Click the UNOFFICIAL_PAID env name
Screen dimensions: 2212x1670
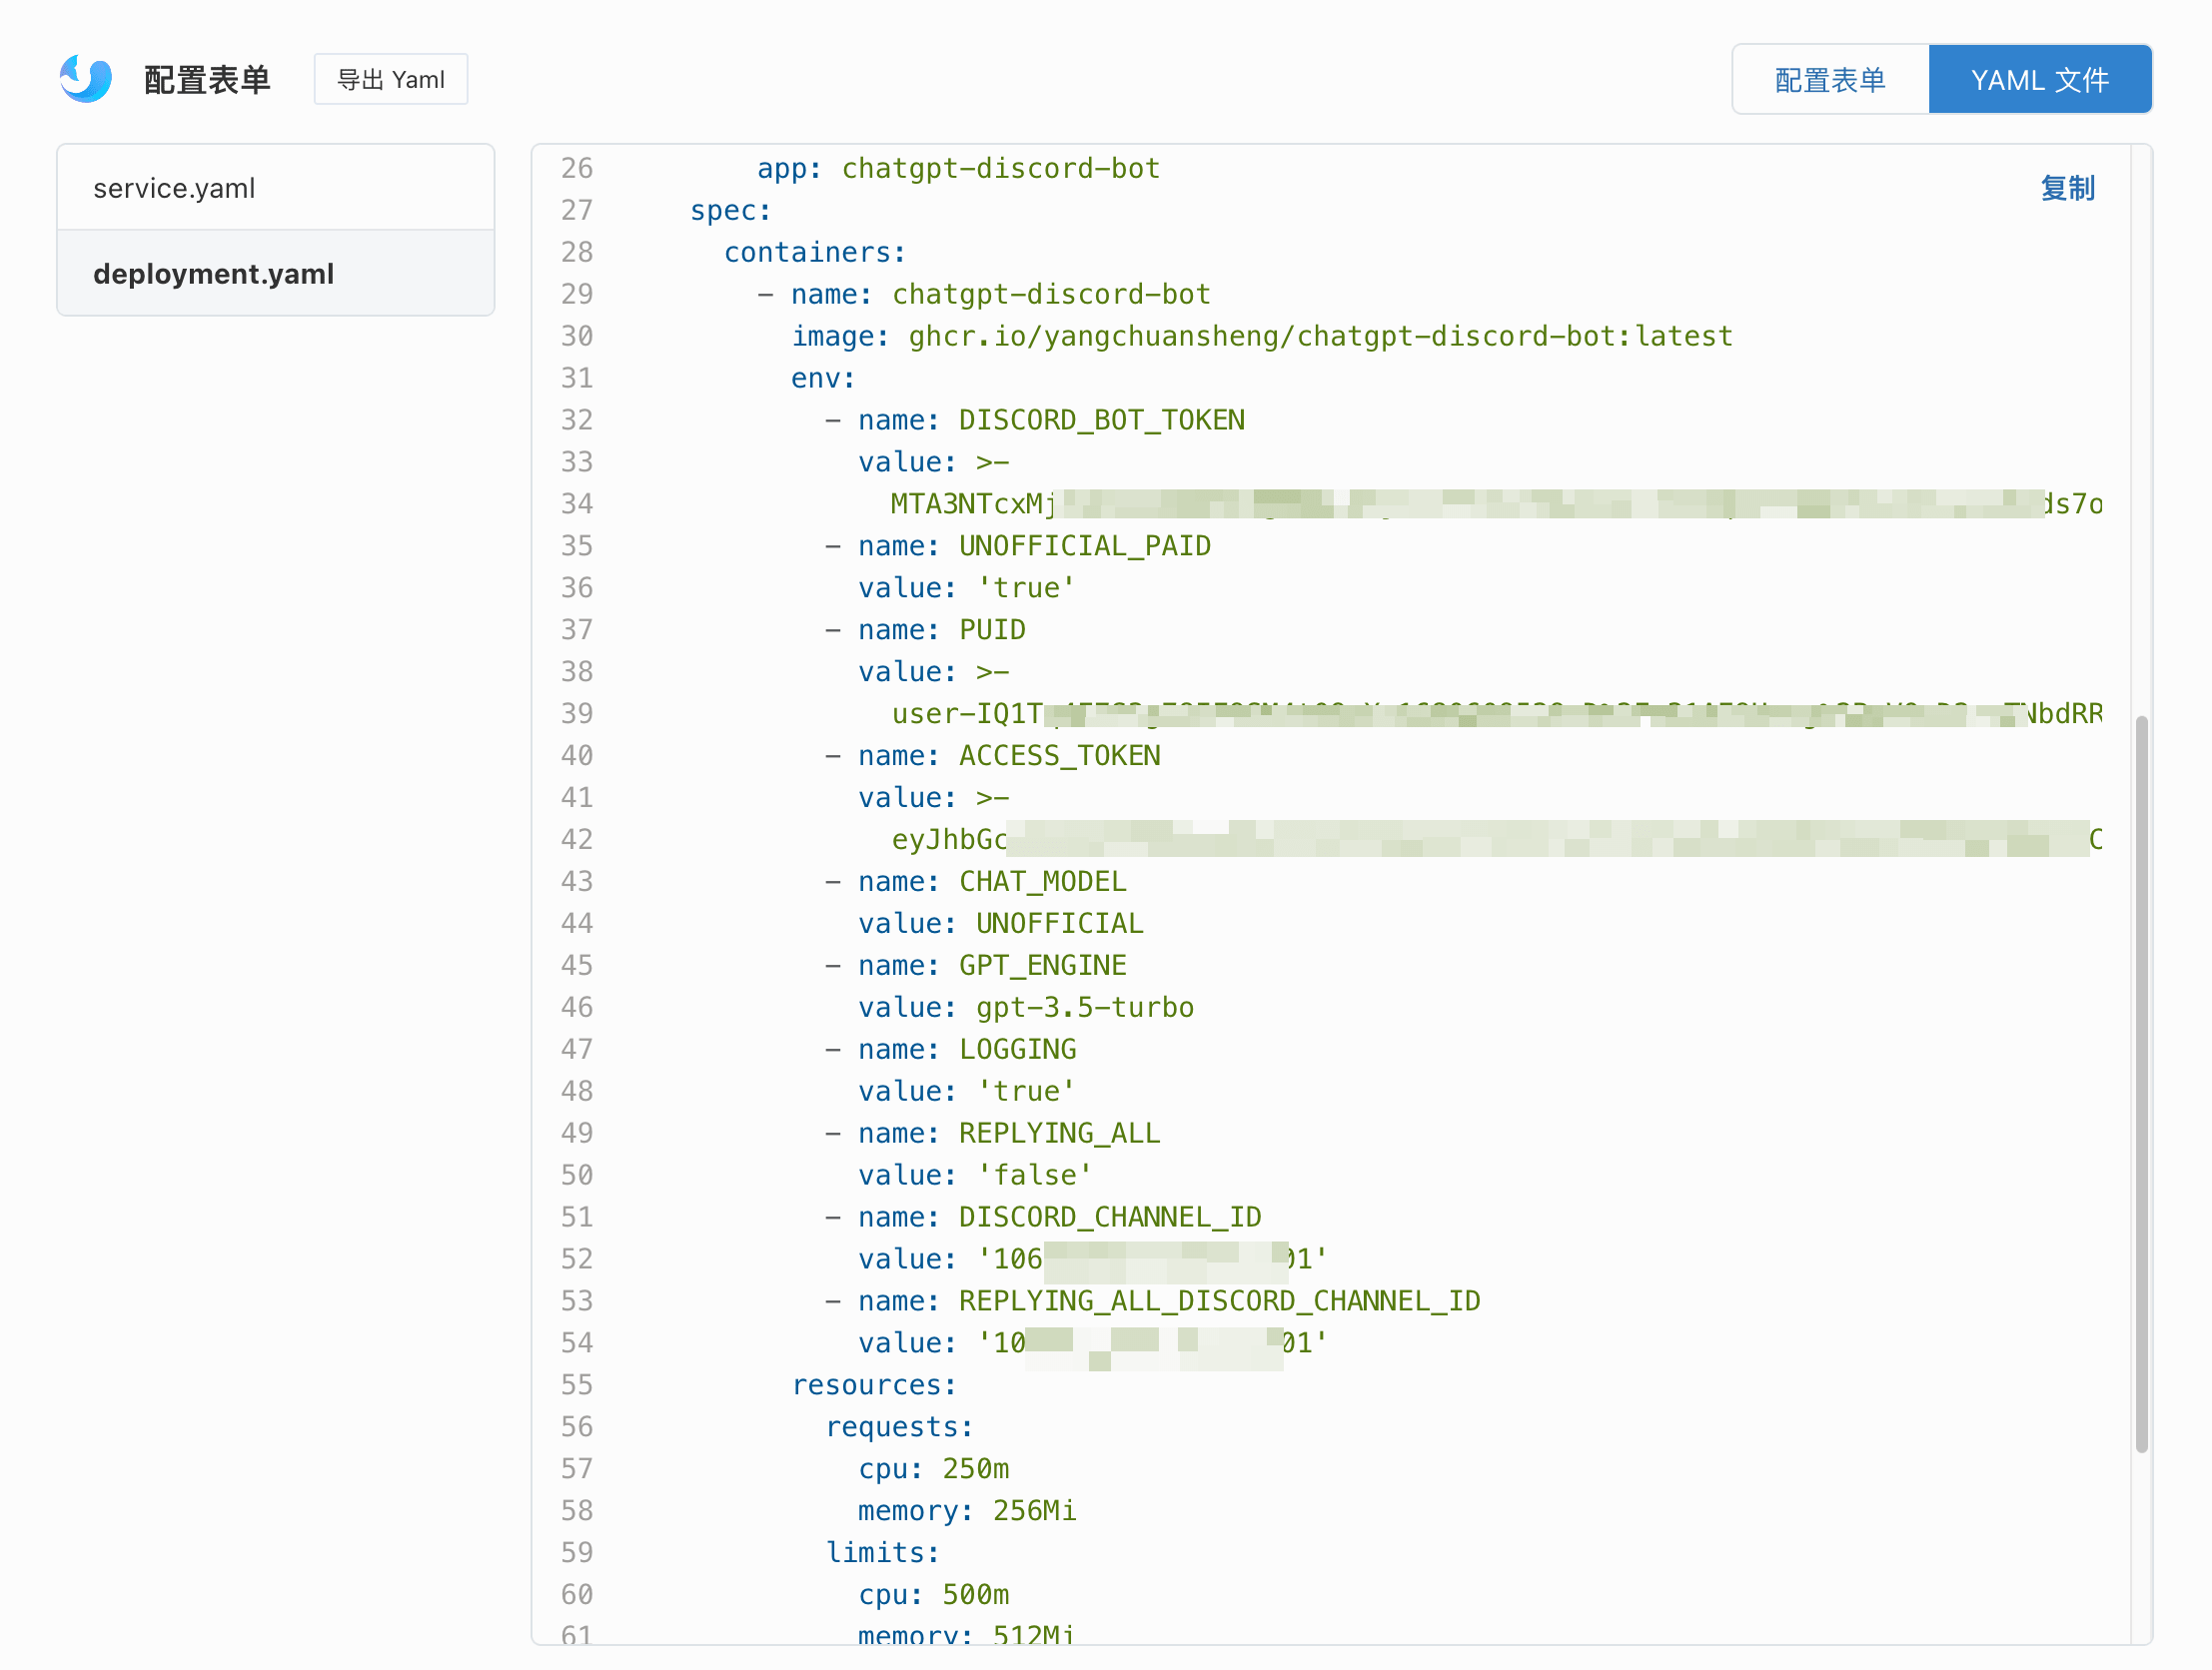pyautogui.click(x=1085, y=546)
